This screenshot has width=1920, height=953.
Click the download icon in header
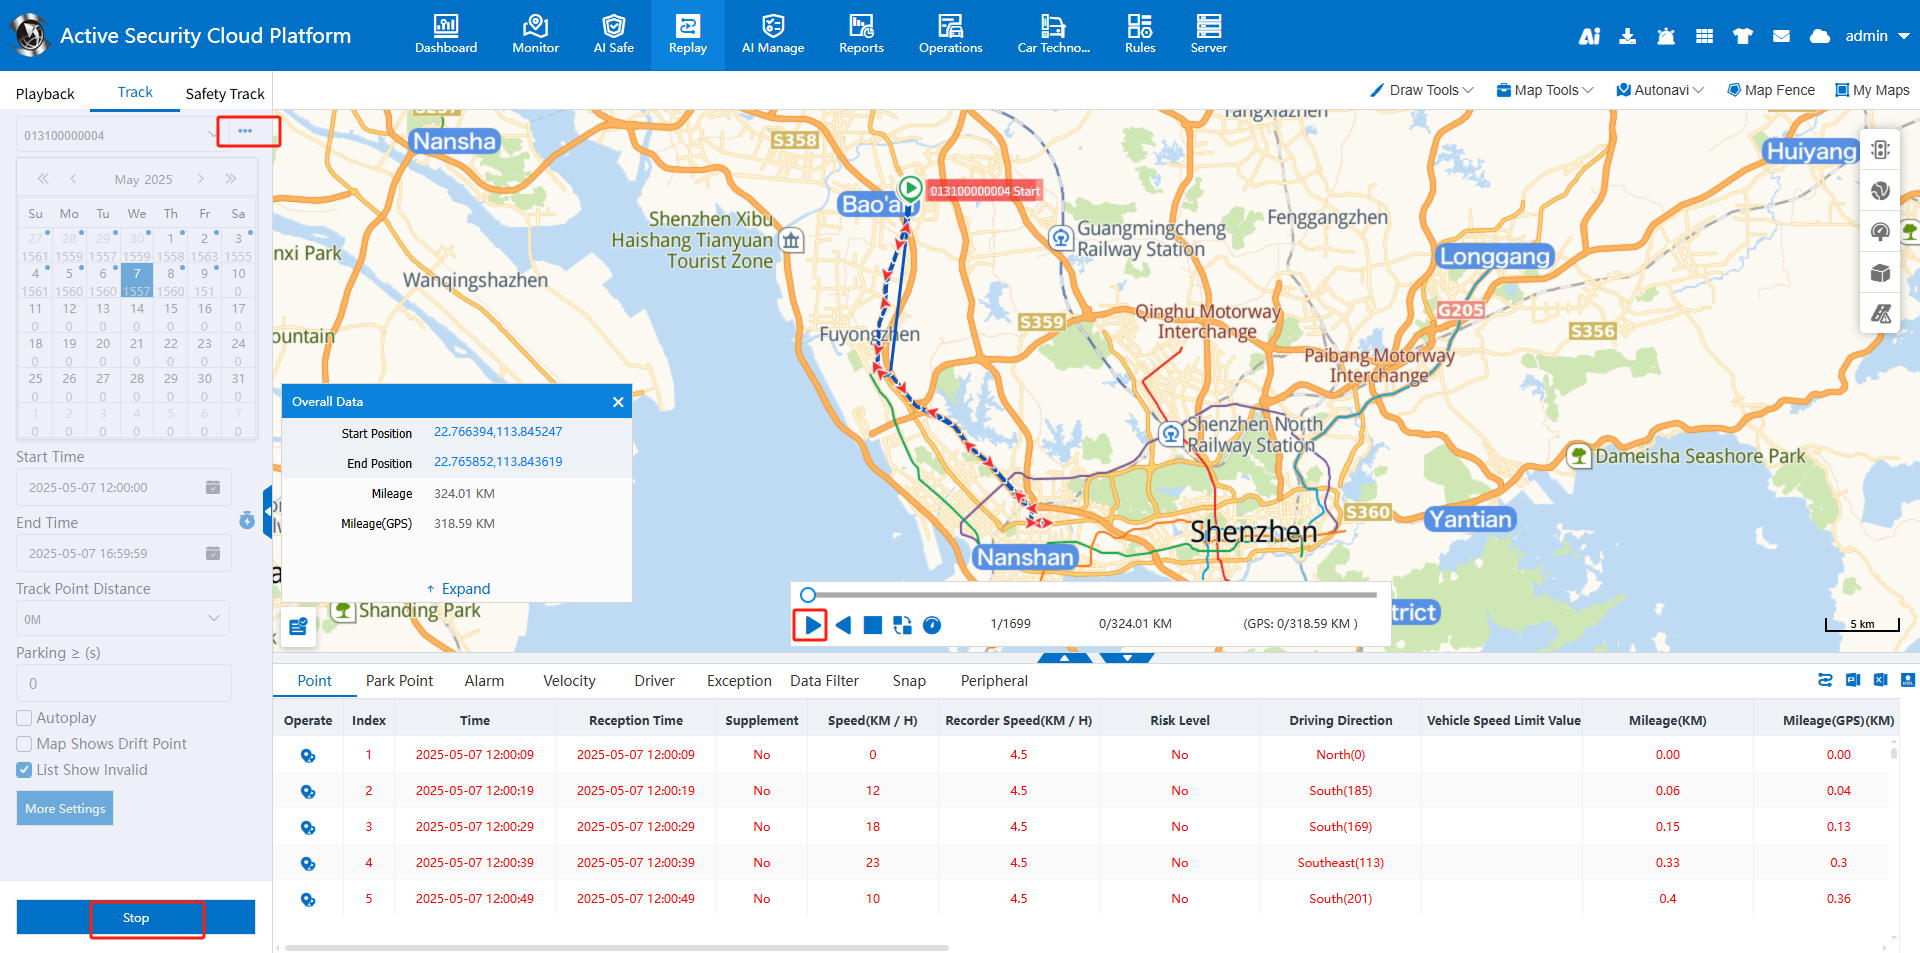click(x=1627, y=36)
